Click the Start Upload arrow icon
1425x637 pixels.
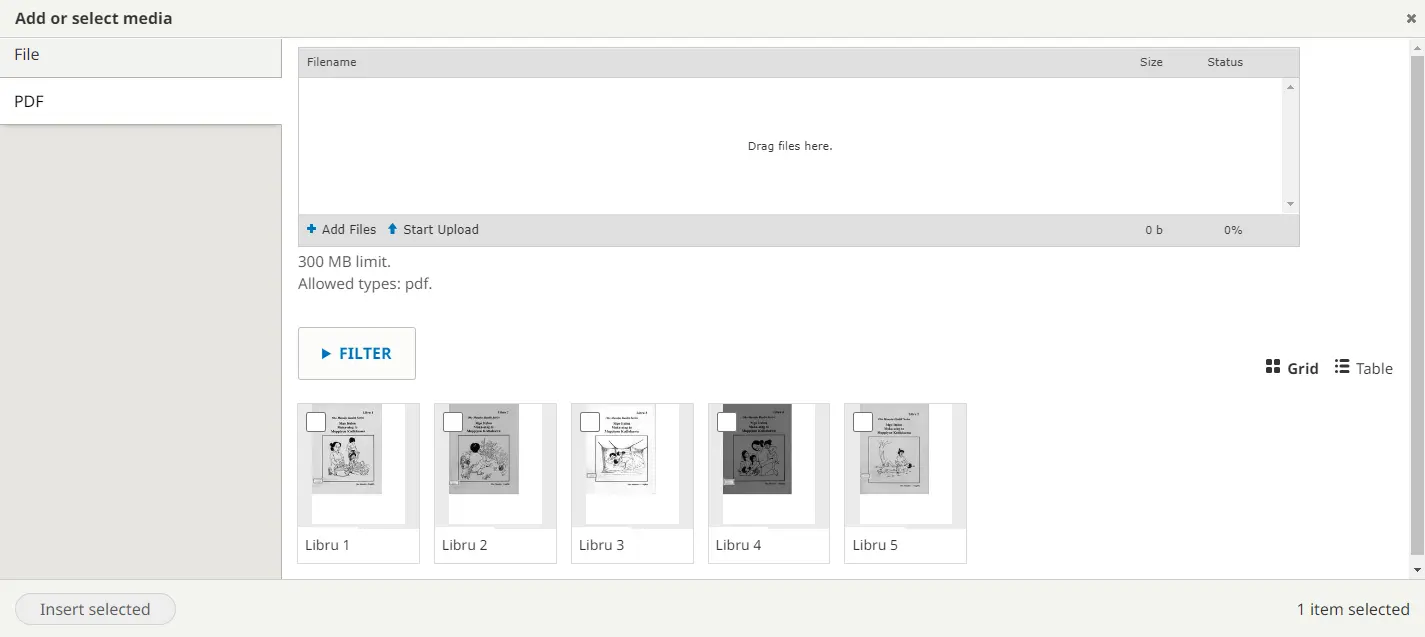point(393,229)
